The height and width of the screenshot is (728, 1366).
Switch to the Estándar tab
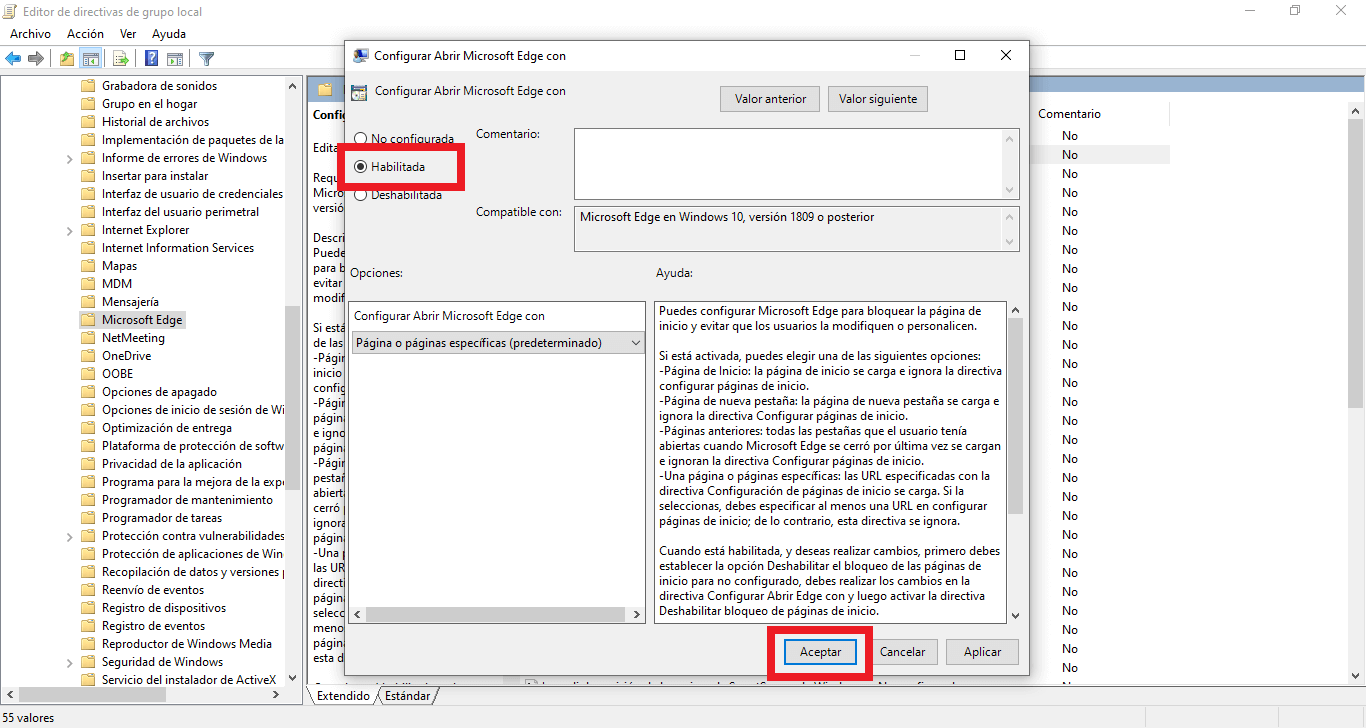click(408, 696)
